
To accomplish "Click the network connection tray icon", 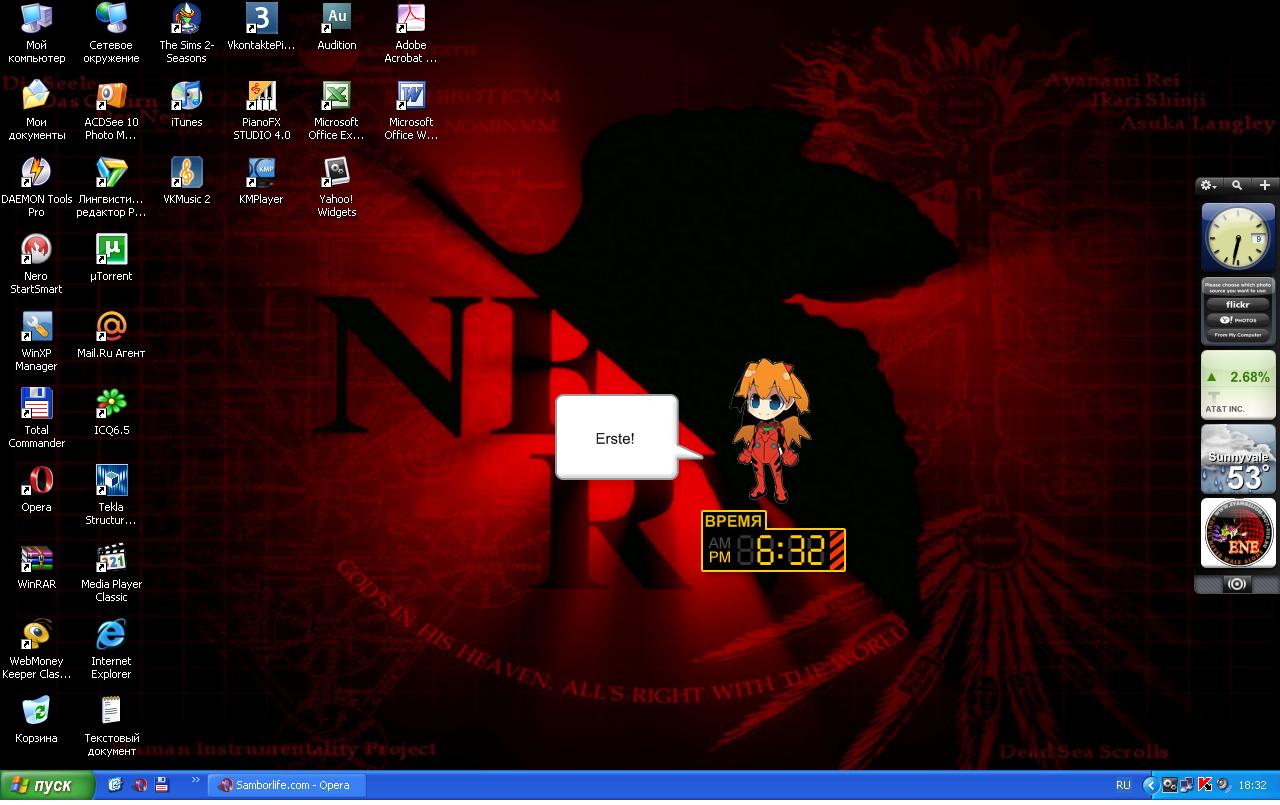I will click(1187, 785).
